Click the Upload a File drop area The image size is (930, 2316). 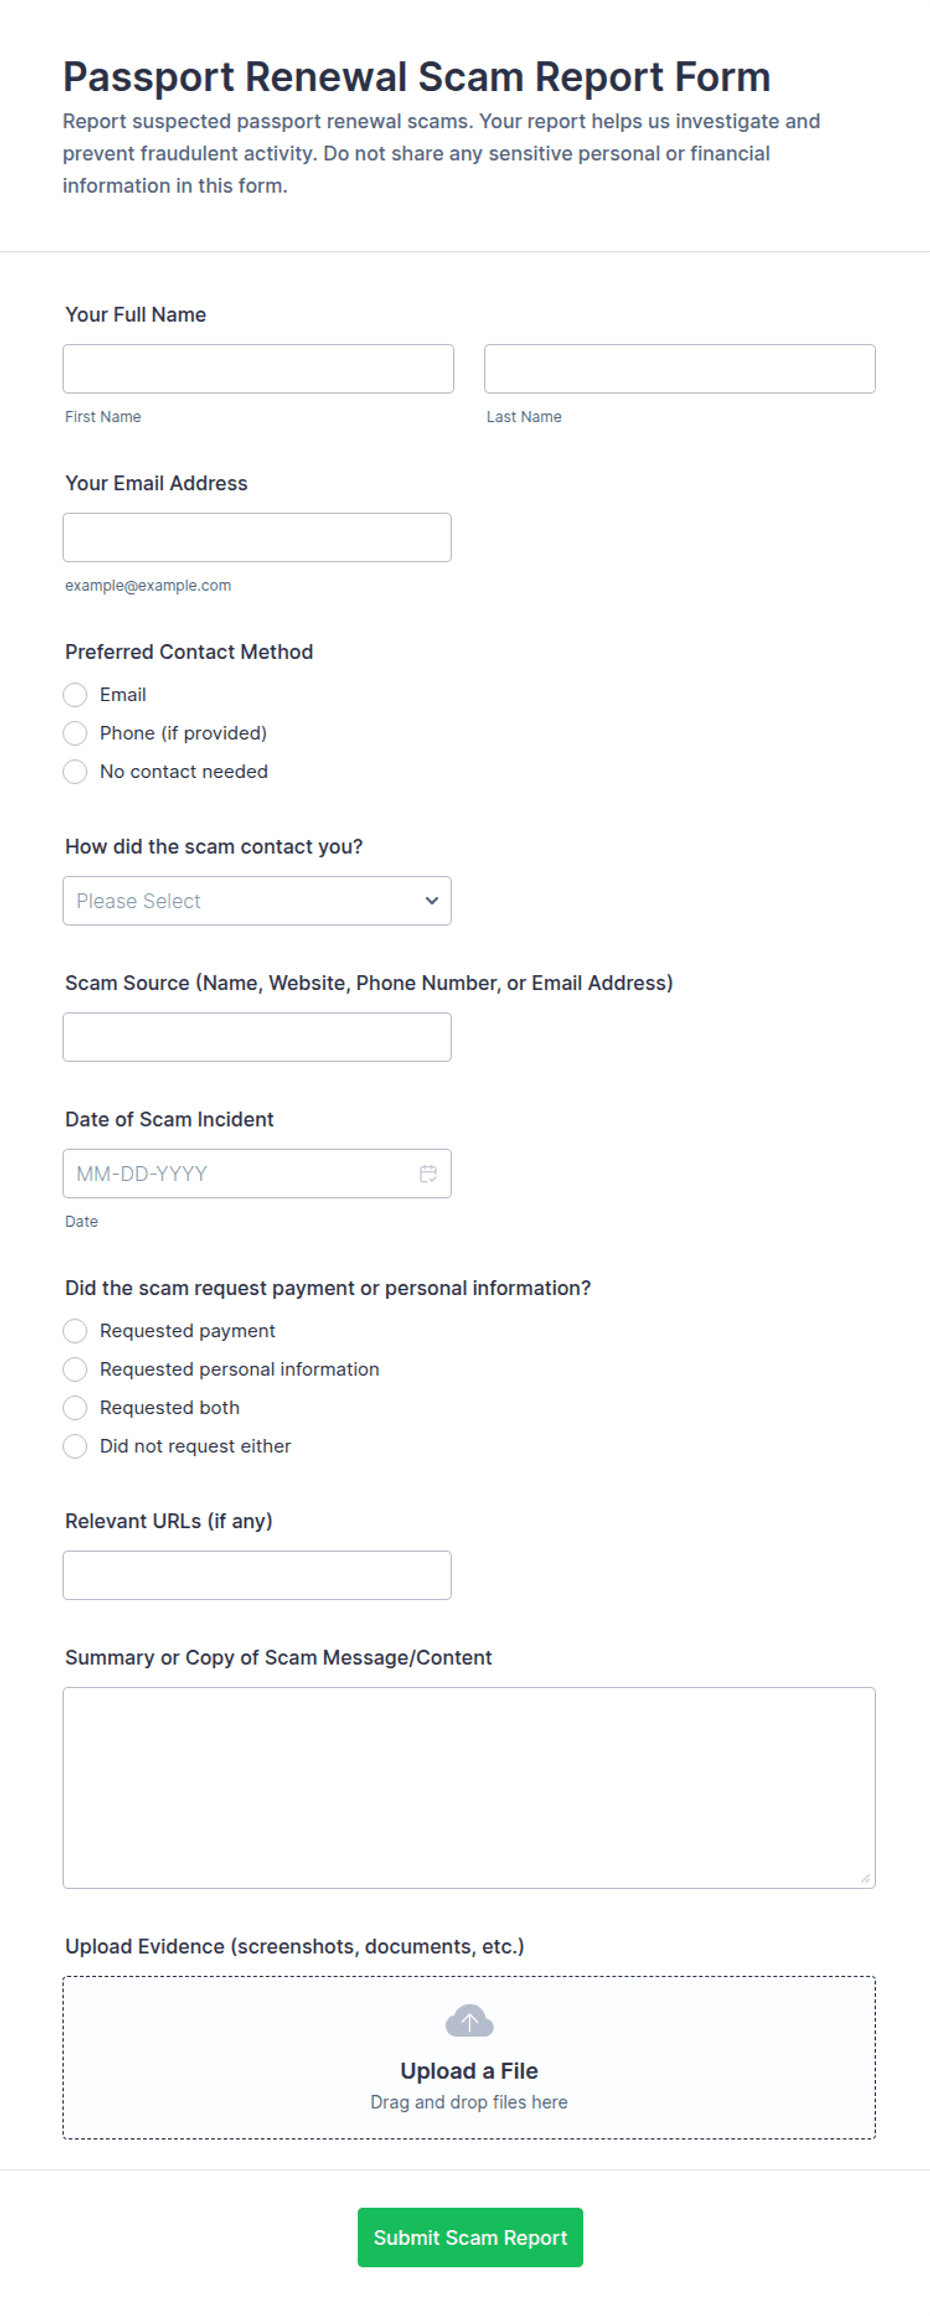point(469,2057)
